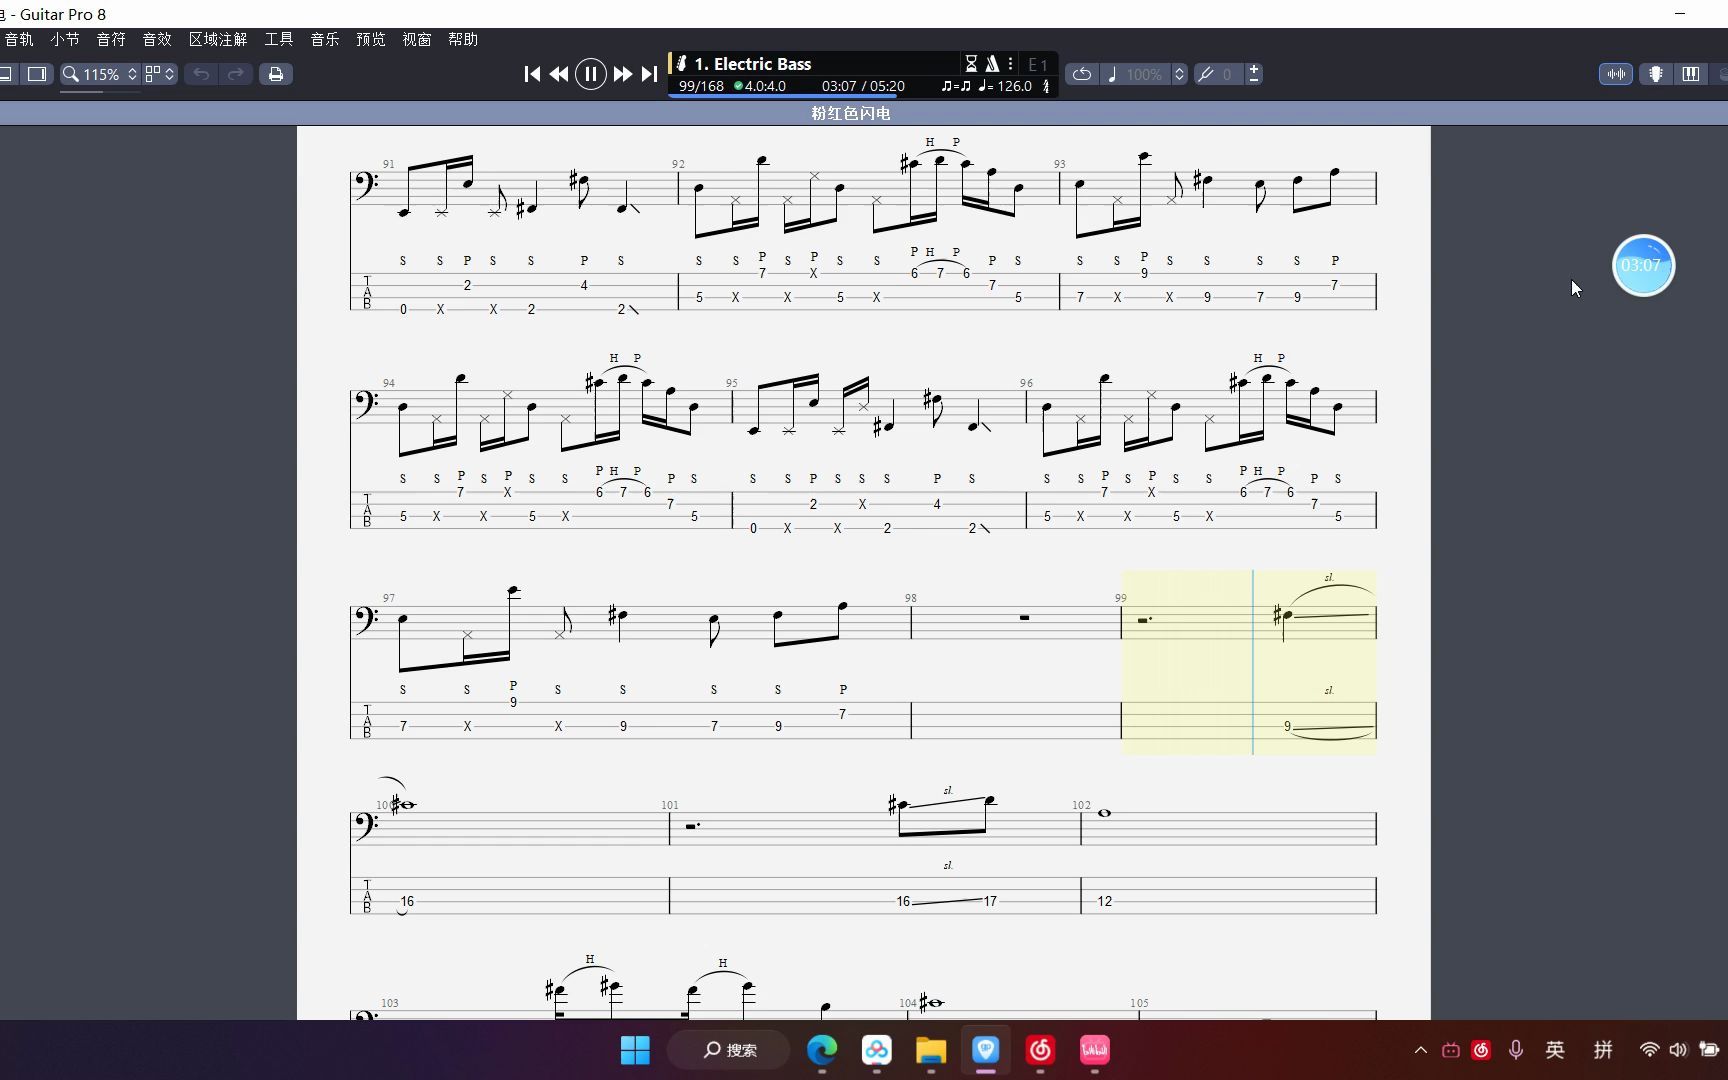Image resolution: width=1728 pixels, height=1080 pixels.
Task: Show the guitar fretboard view
Action: tap(1656, 74)
